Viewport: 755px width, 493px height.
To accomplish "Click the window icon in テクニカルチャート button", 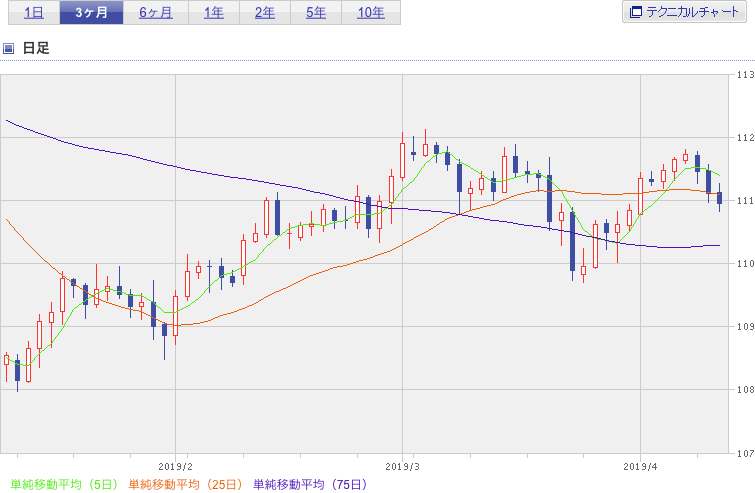I will [x=636, y=12].
